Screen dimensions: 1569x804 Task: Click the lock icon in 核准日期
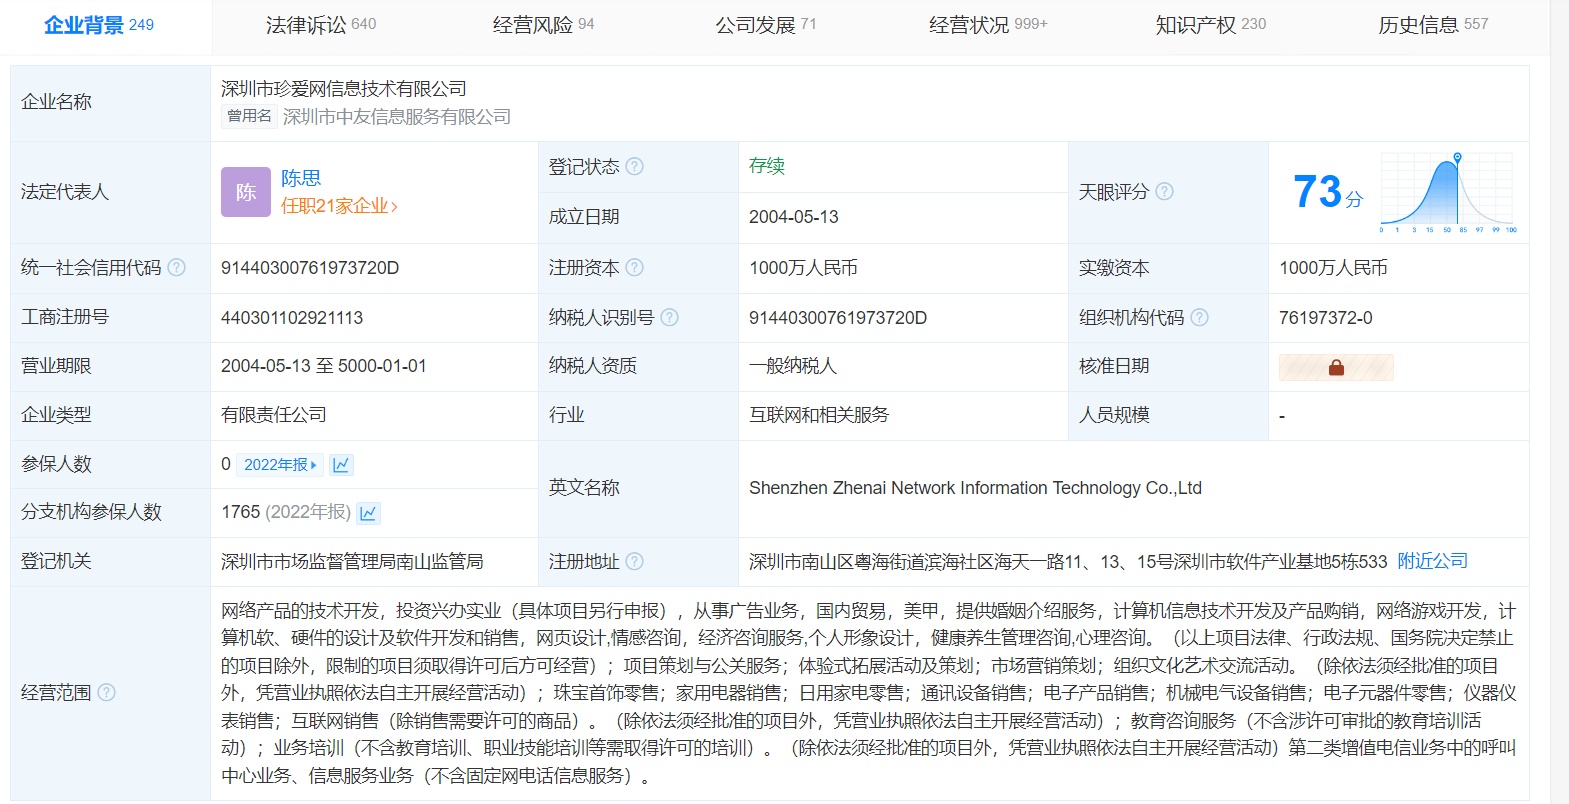point(1335,367)
